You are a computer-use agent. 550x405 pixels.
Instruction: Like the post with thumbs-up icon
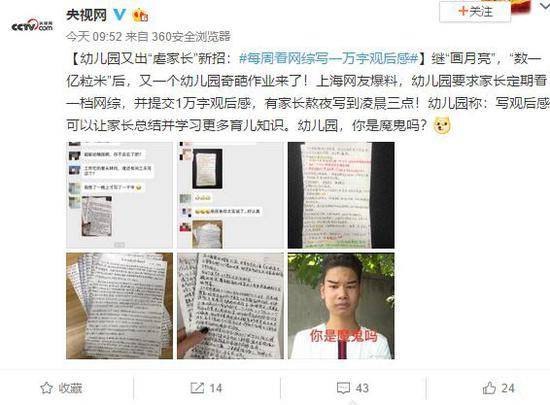click(489, 388)
